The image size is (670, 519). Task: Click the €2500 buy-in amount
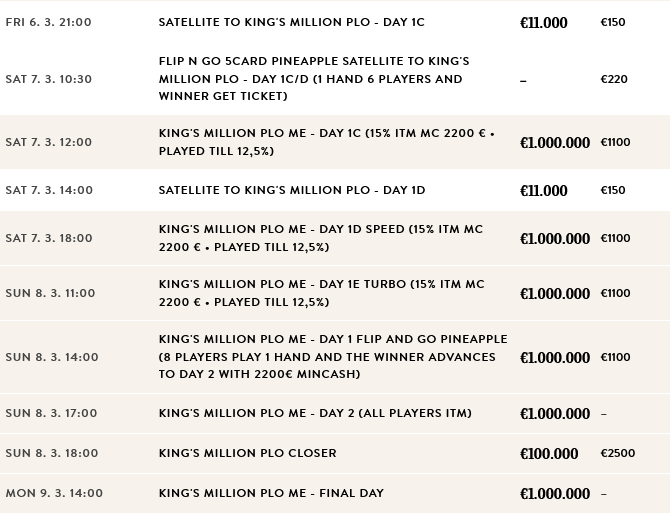(617, 454)
